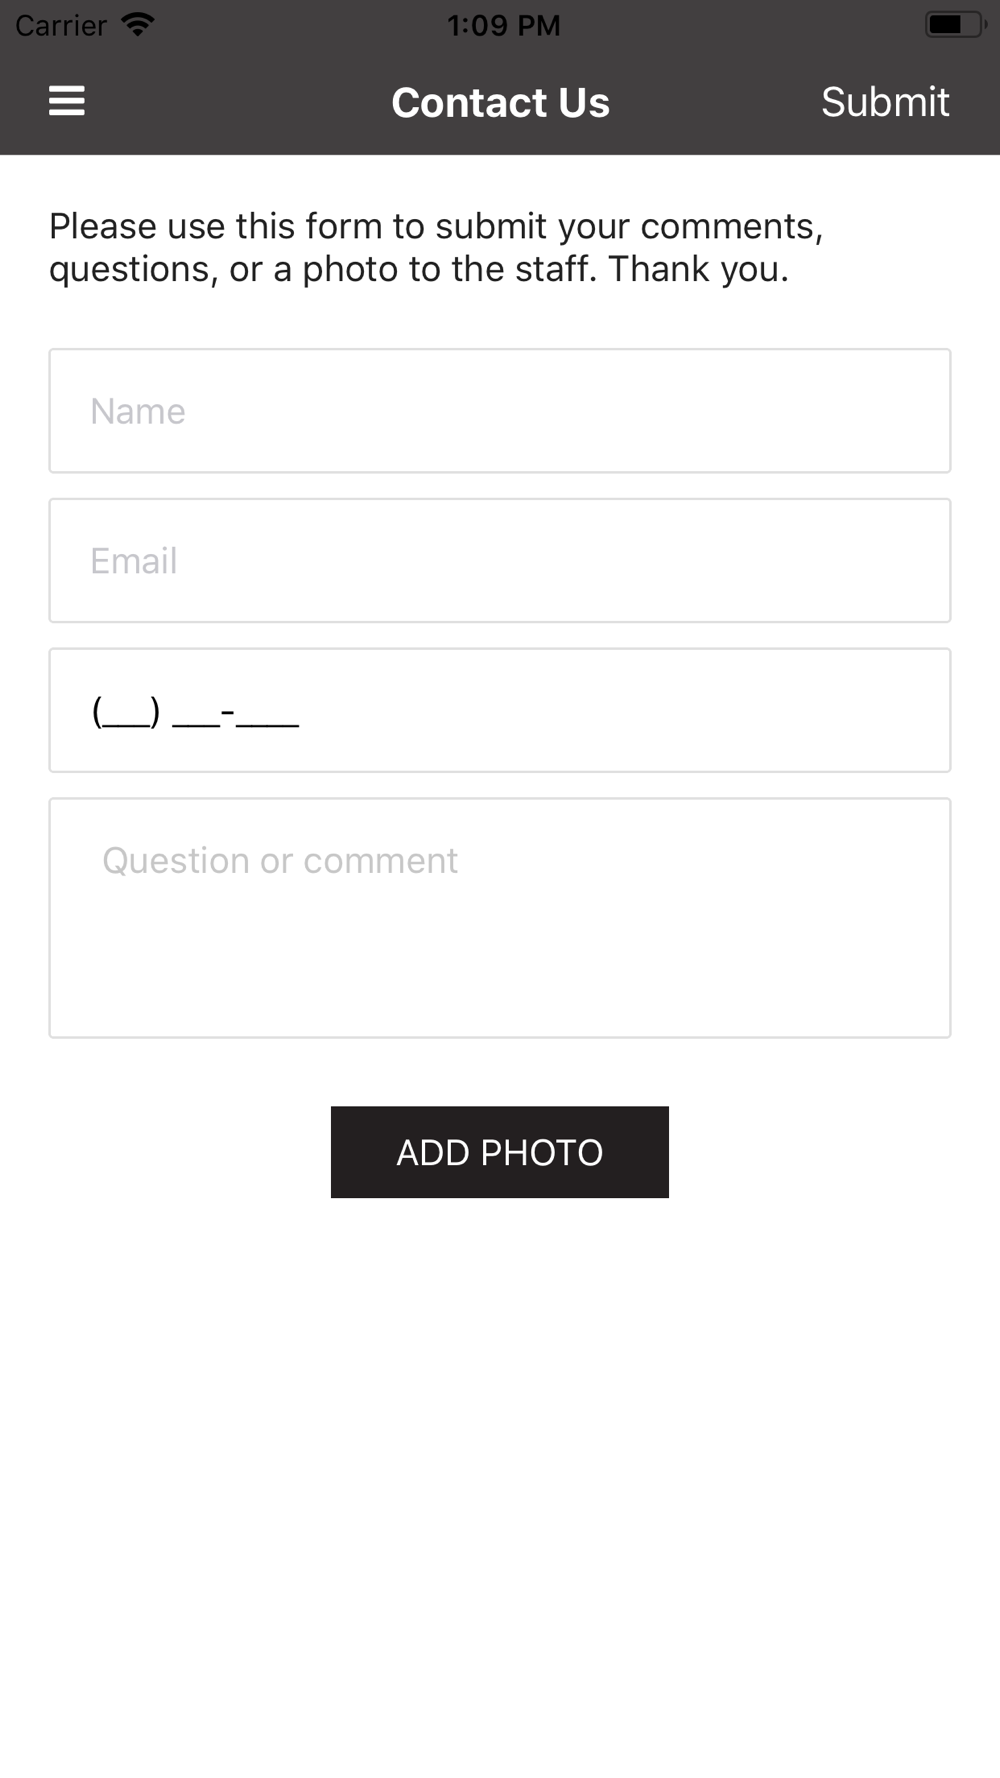Tap the Carrier label in status bar
This screenshot has width=1000, height=1778.
pos(61,25)
